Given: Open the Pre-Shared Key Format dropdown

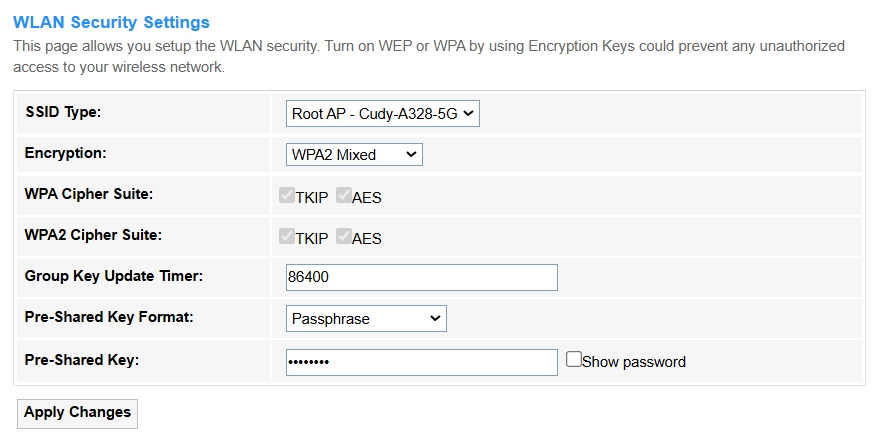Looking at the screenshot, I should coord(366,319).
